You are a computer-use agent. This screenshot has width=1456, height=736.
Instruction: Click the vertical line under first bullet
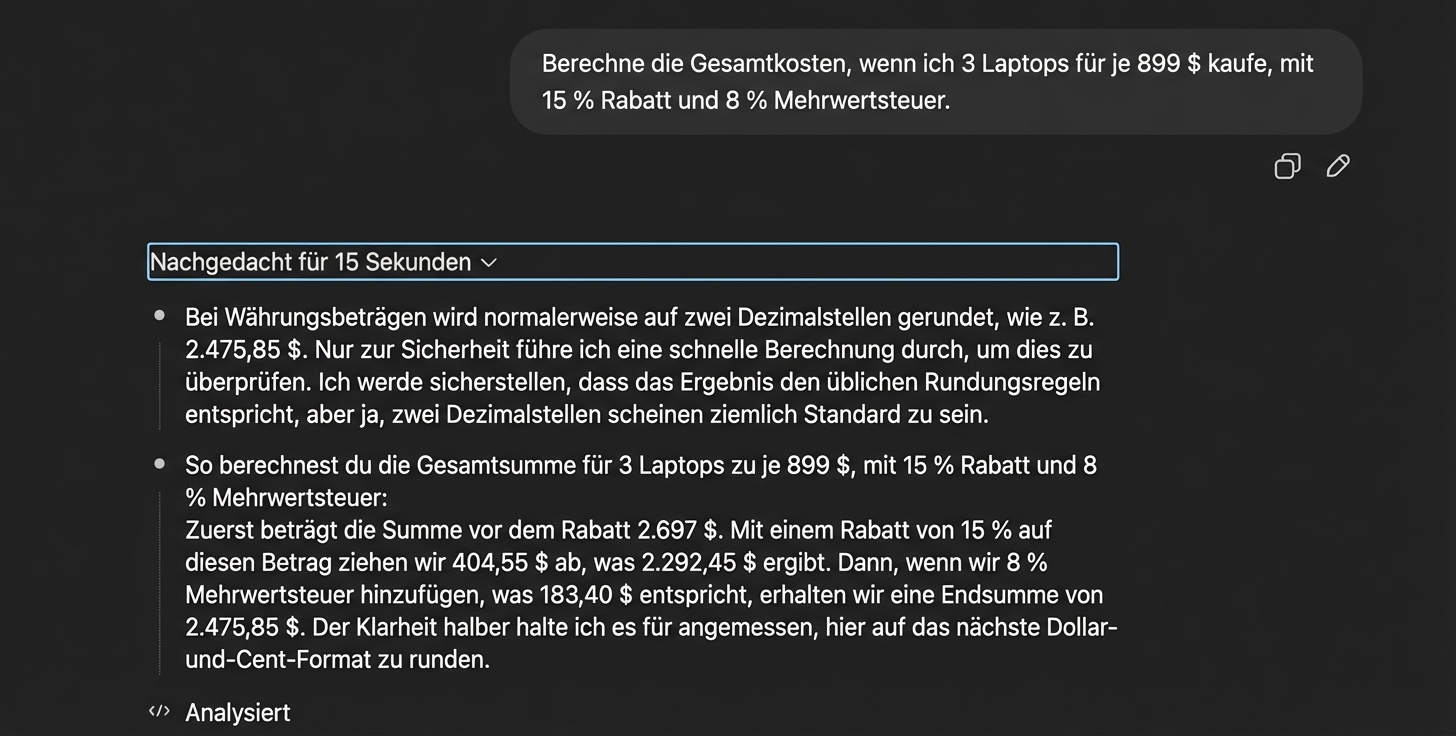coord(160,386)
